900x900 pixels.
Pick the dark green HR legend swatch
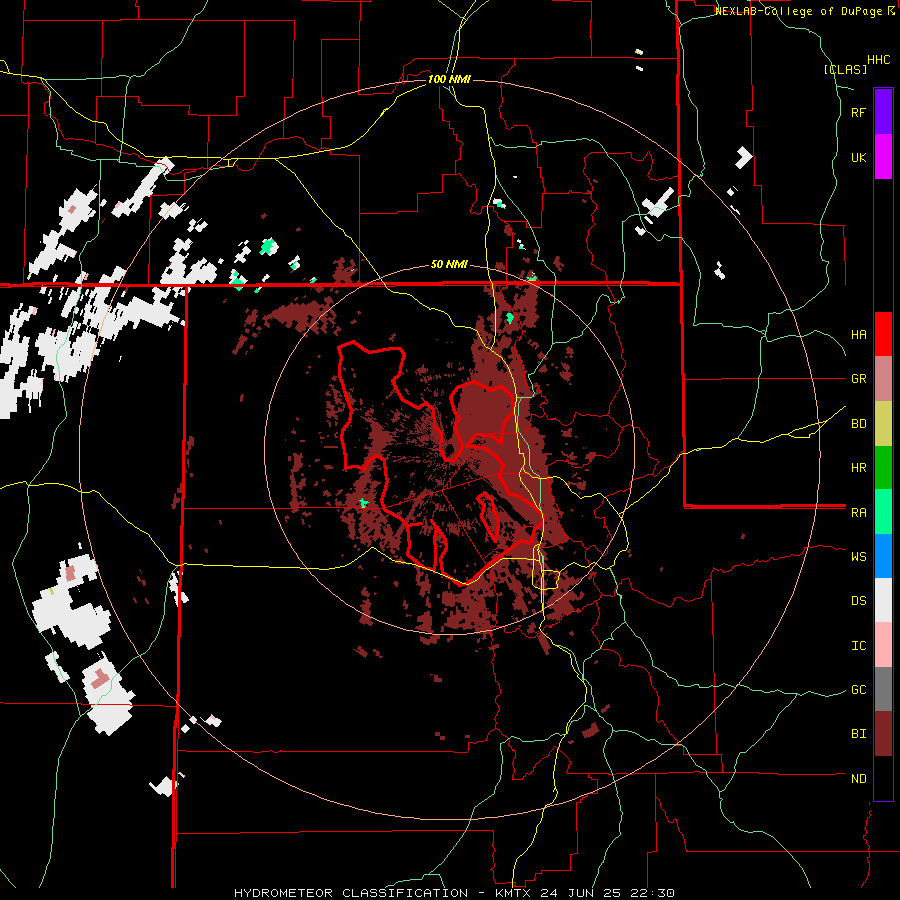coord(883,467)
